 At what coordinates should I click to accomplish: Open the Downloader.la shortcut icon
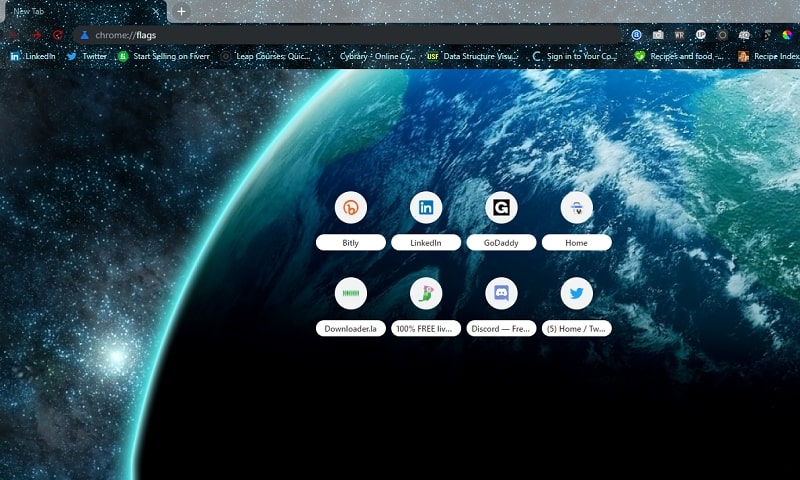click(351, 293)
